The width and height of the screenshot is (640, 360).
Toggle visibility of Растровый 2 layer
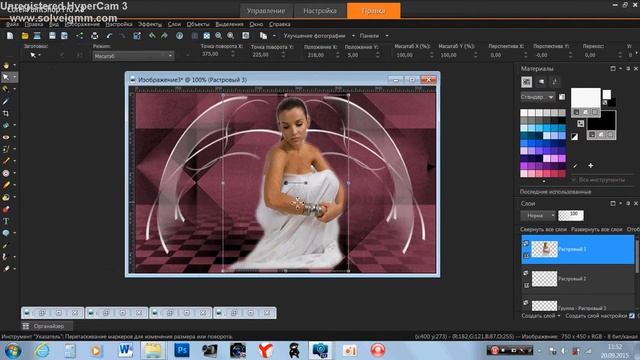click(526, 273)
